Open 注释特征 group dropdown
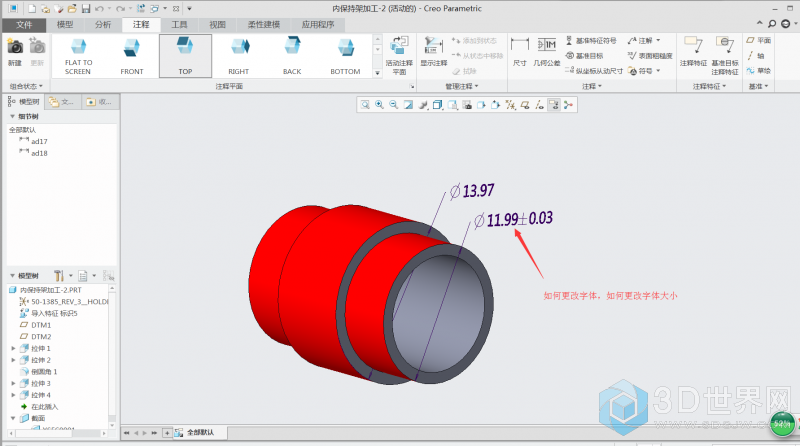Screen dimensions: 800x446 709,86
